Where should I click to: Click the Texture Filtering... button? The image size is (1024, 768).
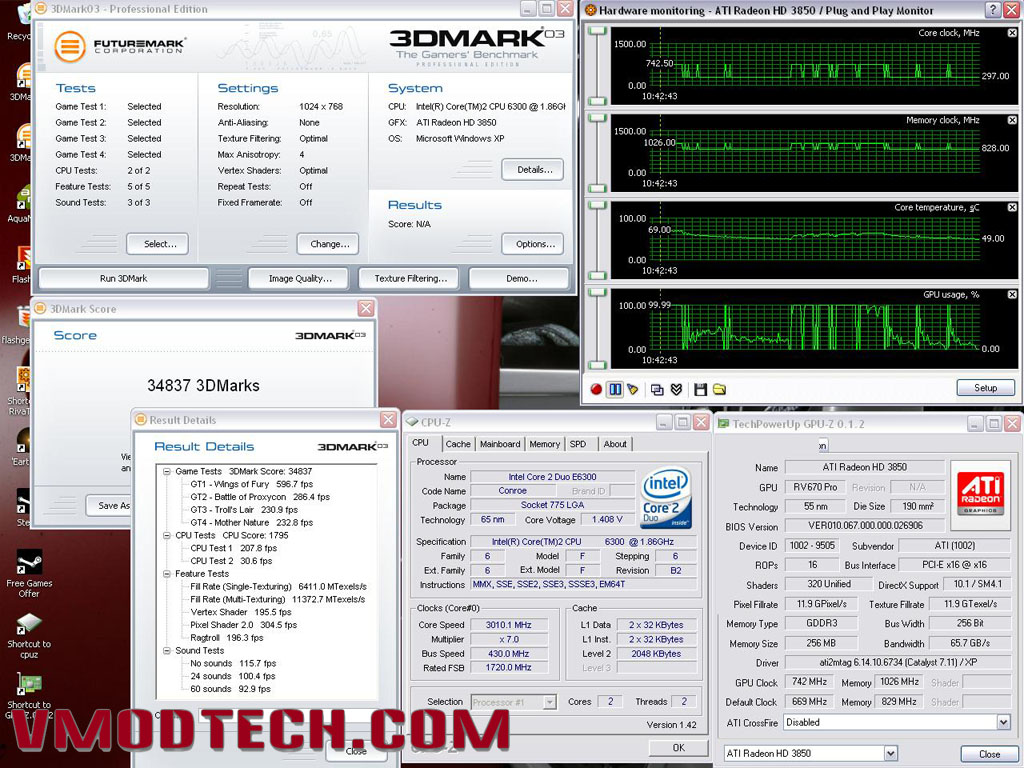409,278
